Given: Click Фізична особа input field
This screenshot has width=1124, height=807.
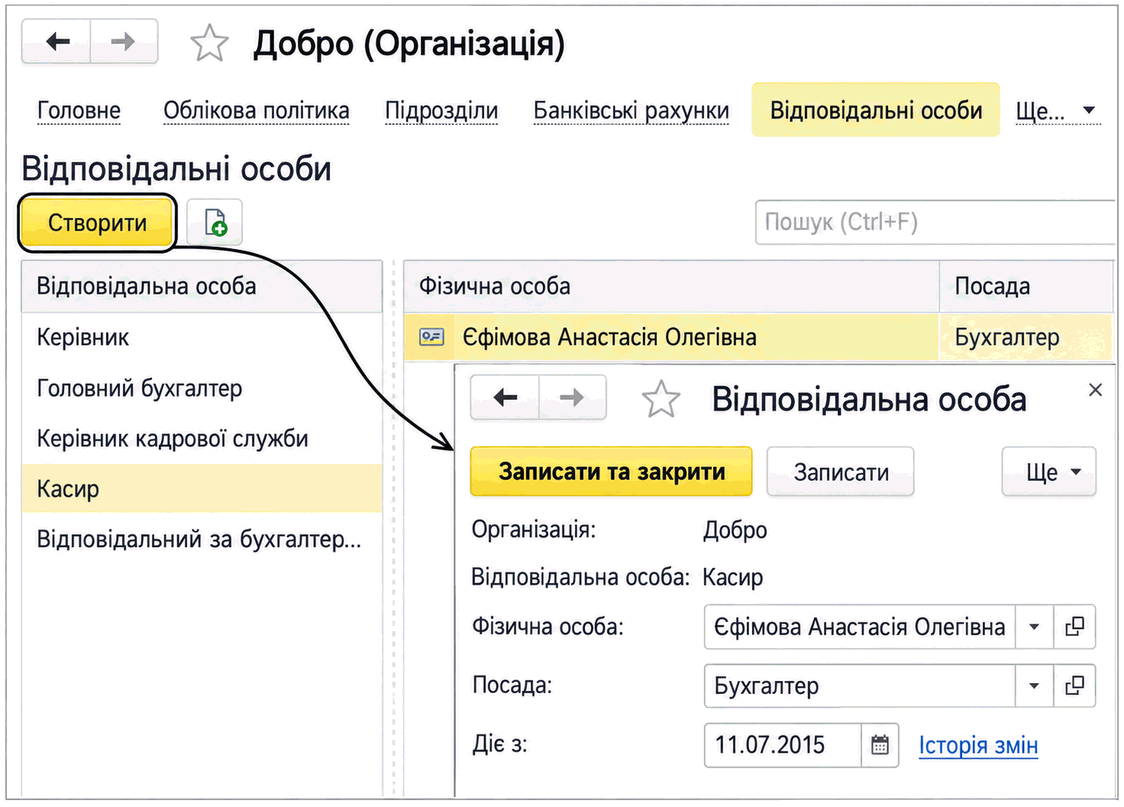Looking at the screenshot, I should (x=859, y=627).
